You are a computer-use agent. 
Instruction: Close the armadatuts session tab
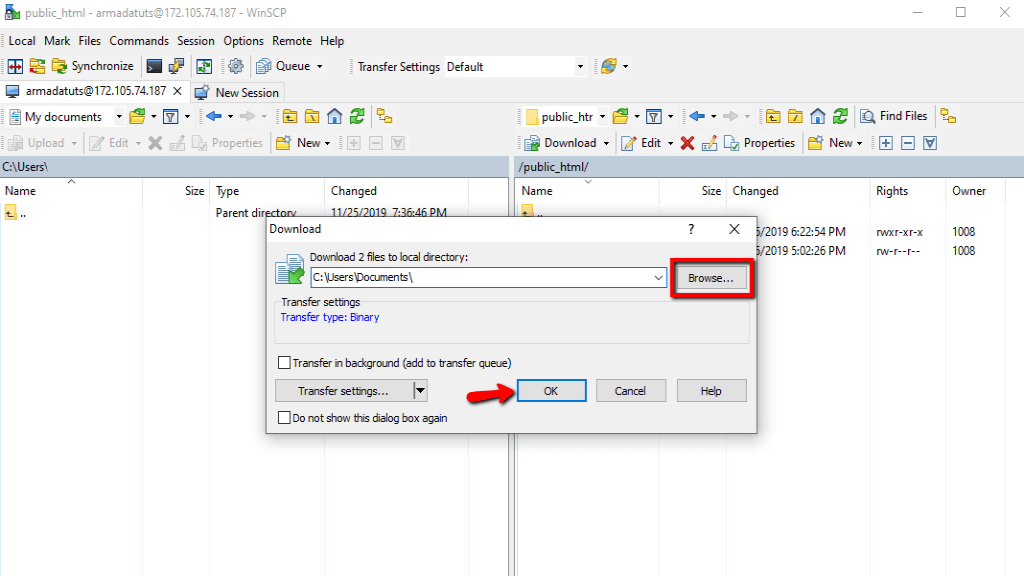[177, 91]
